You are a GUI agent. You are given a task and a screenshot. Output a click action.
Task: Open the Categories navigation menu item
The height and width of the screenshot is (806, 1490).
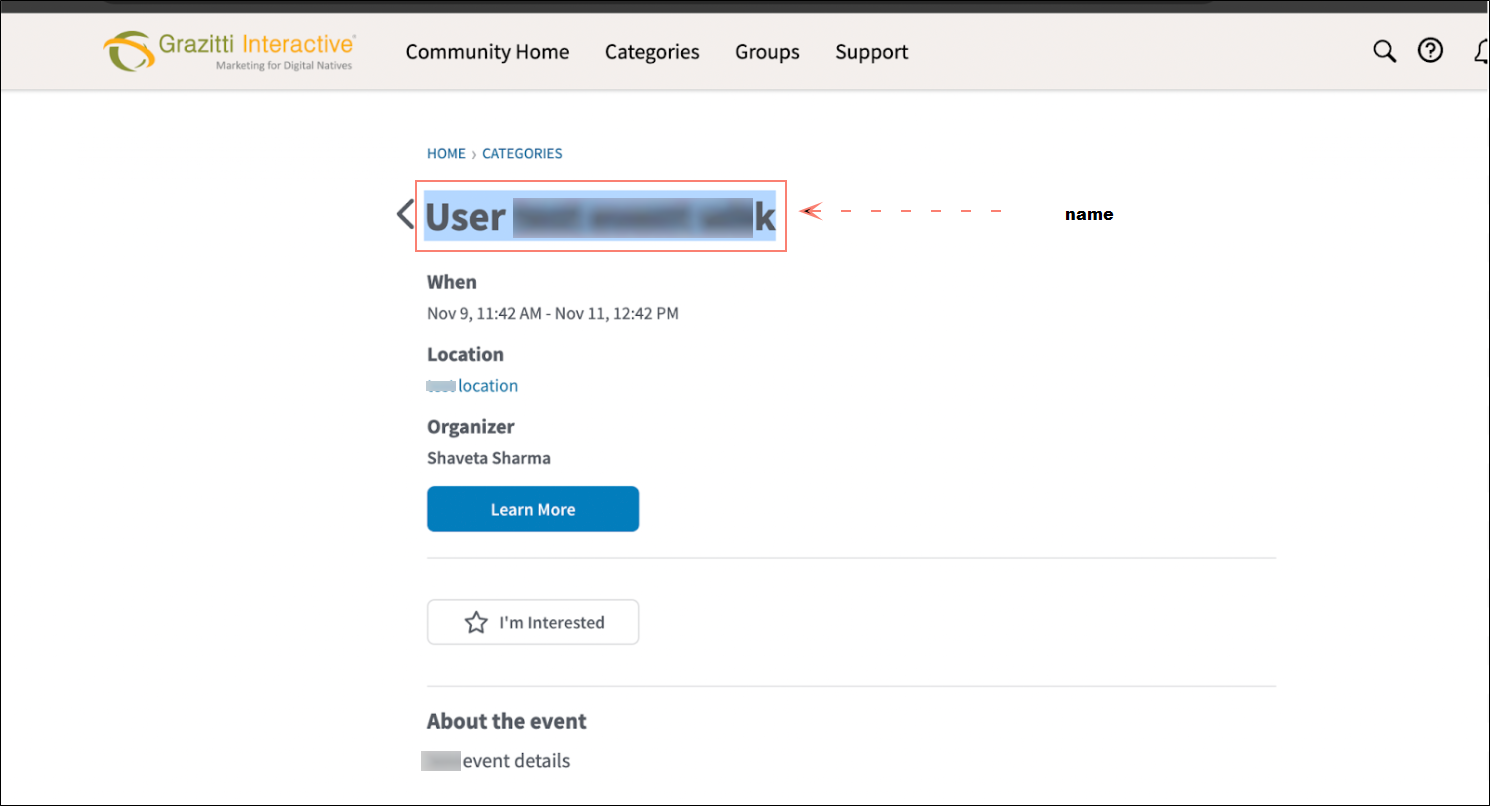652,52
